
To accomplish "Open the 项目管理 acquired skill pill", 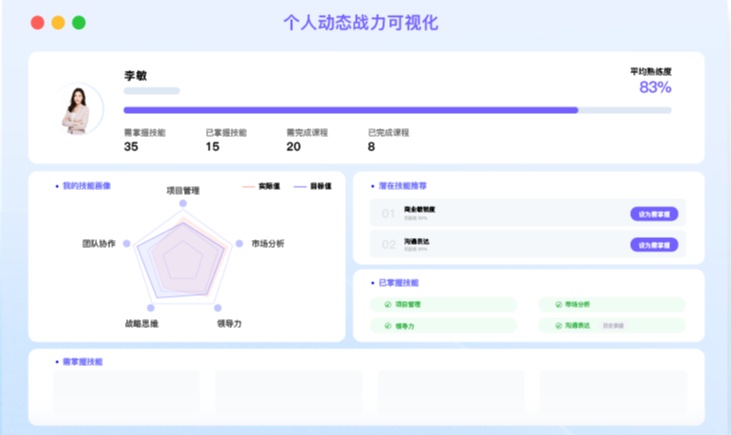I will 443,304.
